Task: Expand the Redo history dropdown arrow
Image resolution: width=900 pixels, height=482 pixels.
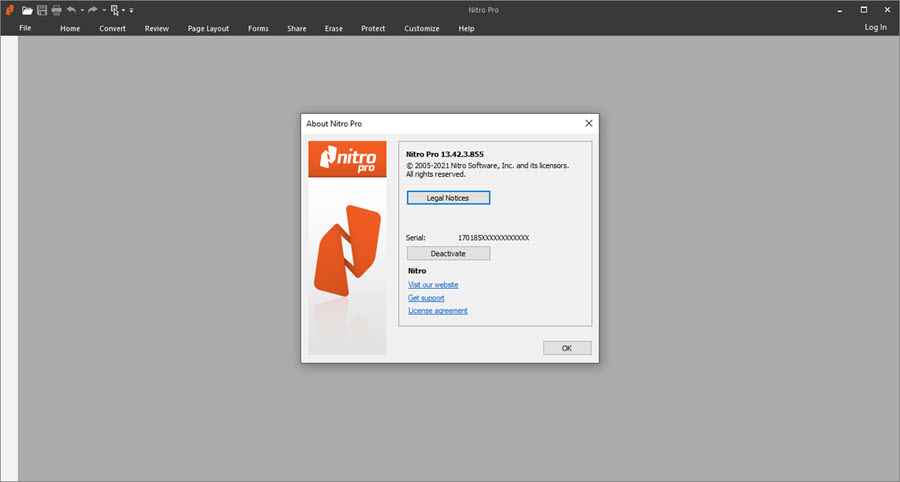Action: pyautogui.click(x=104, y=10)
